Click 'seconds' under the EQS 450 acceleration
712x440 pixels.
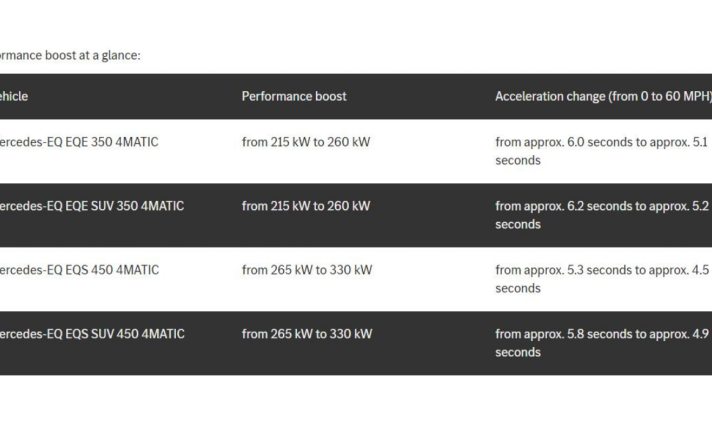pos(518,289)
